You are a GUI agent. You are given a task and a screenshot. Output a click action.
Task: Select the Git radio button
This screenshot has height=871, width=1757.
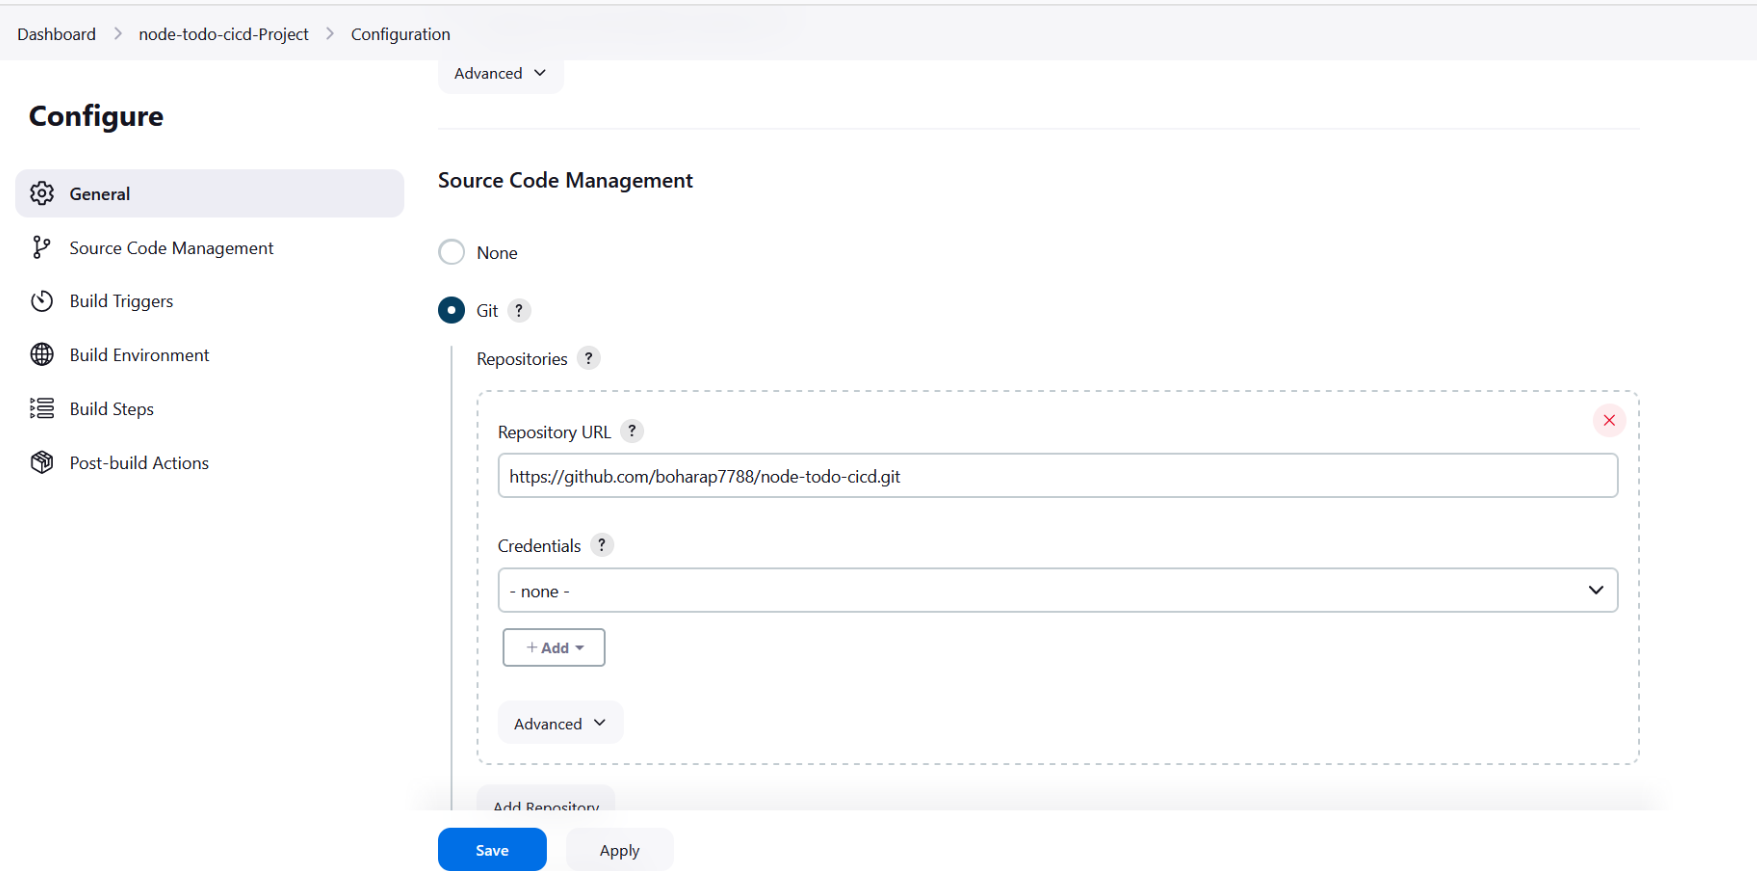coord(452,310)
